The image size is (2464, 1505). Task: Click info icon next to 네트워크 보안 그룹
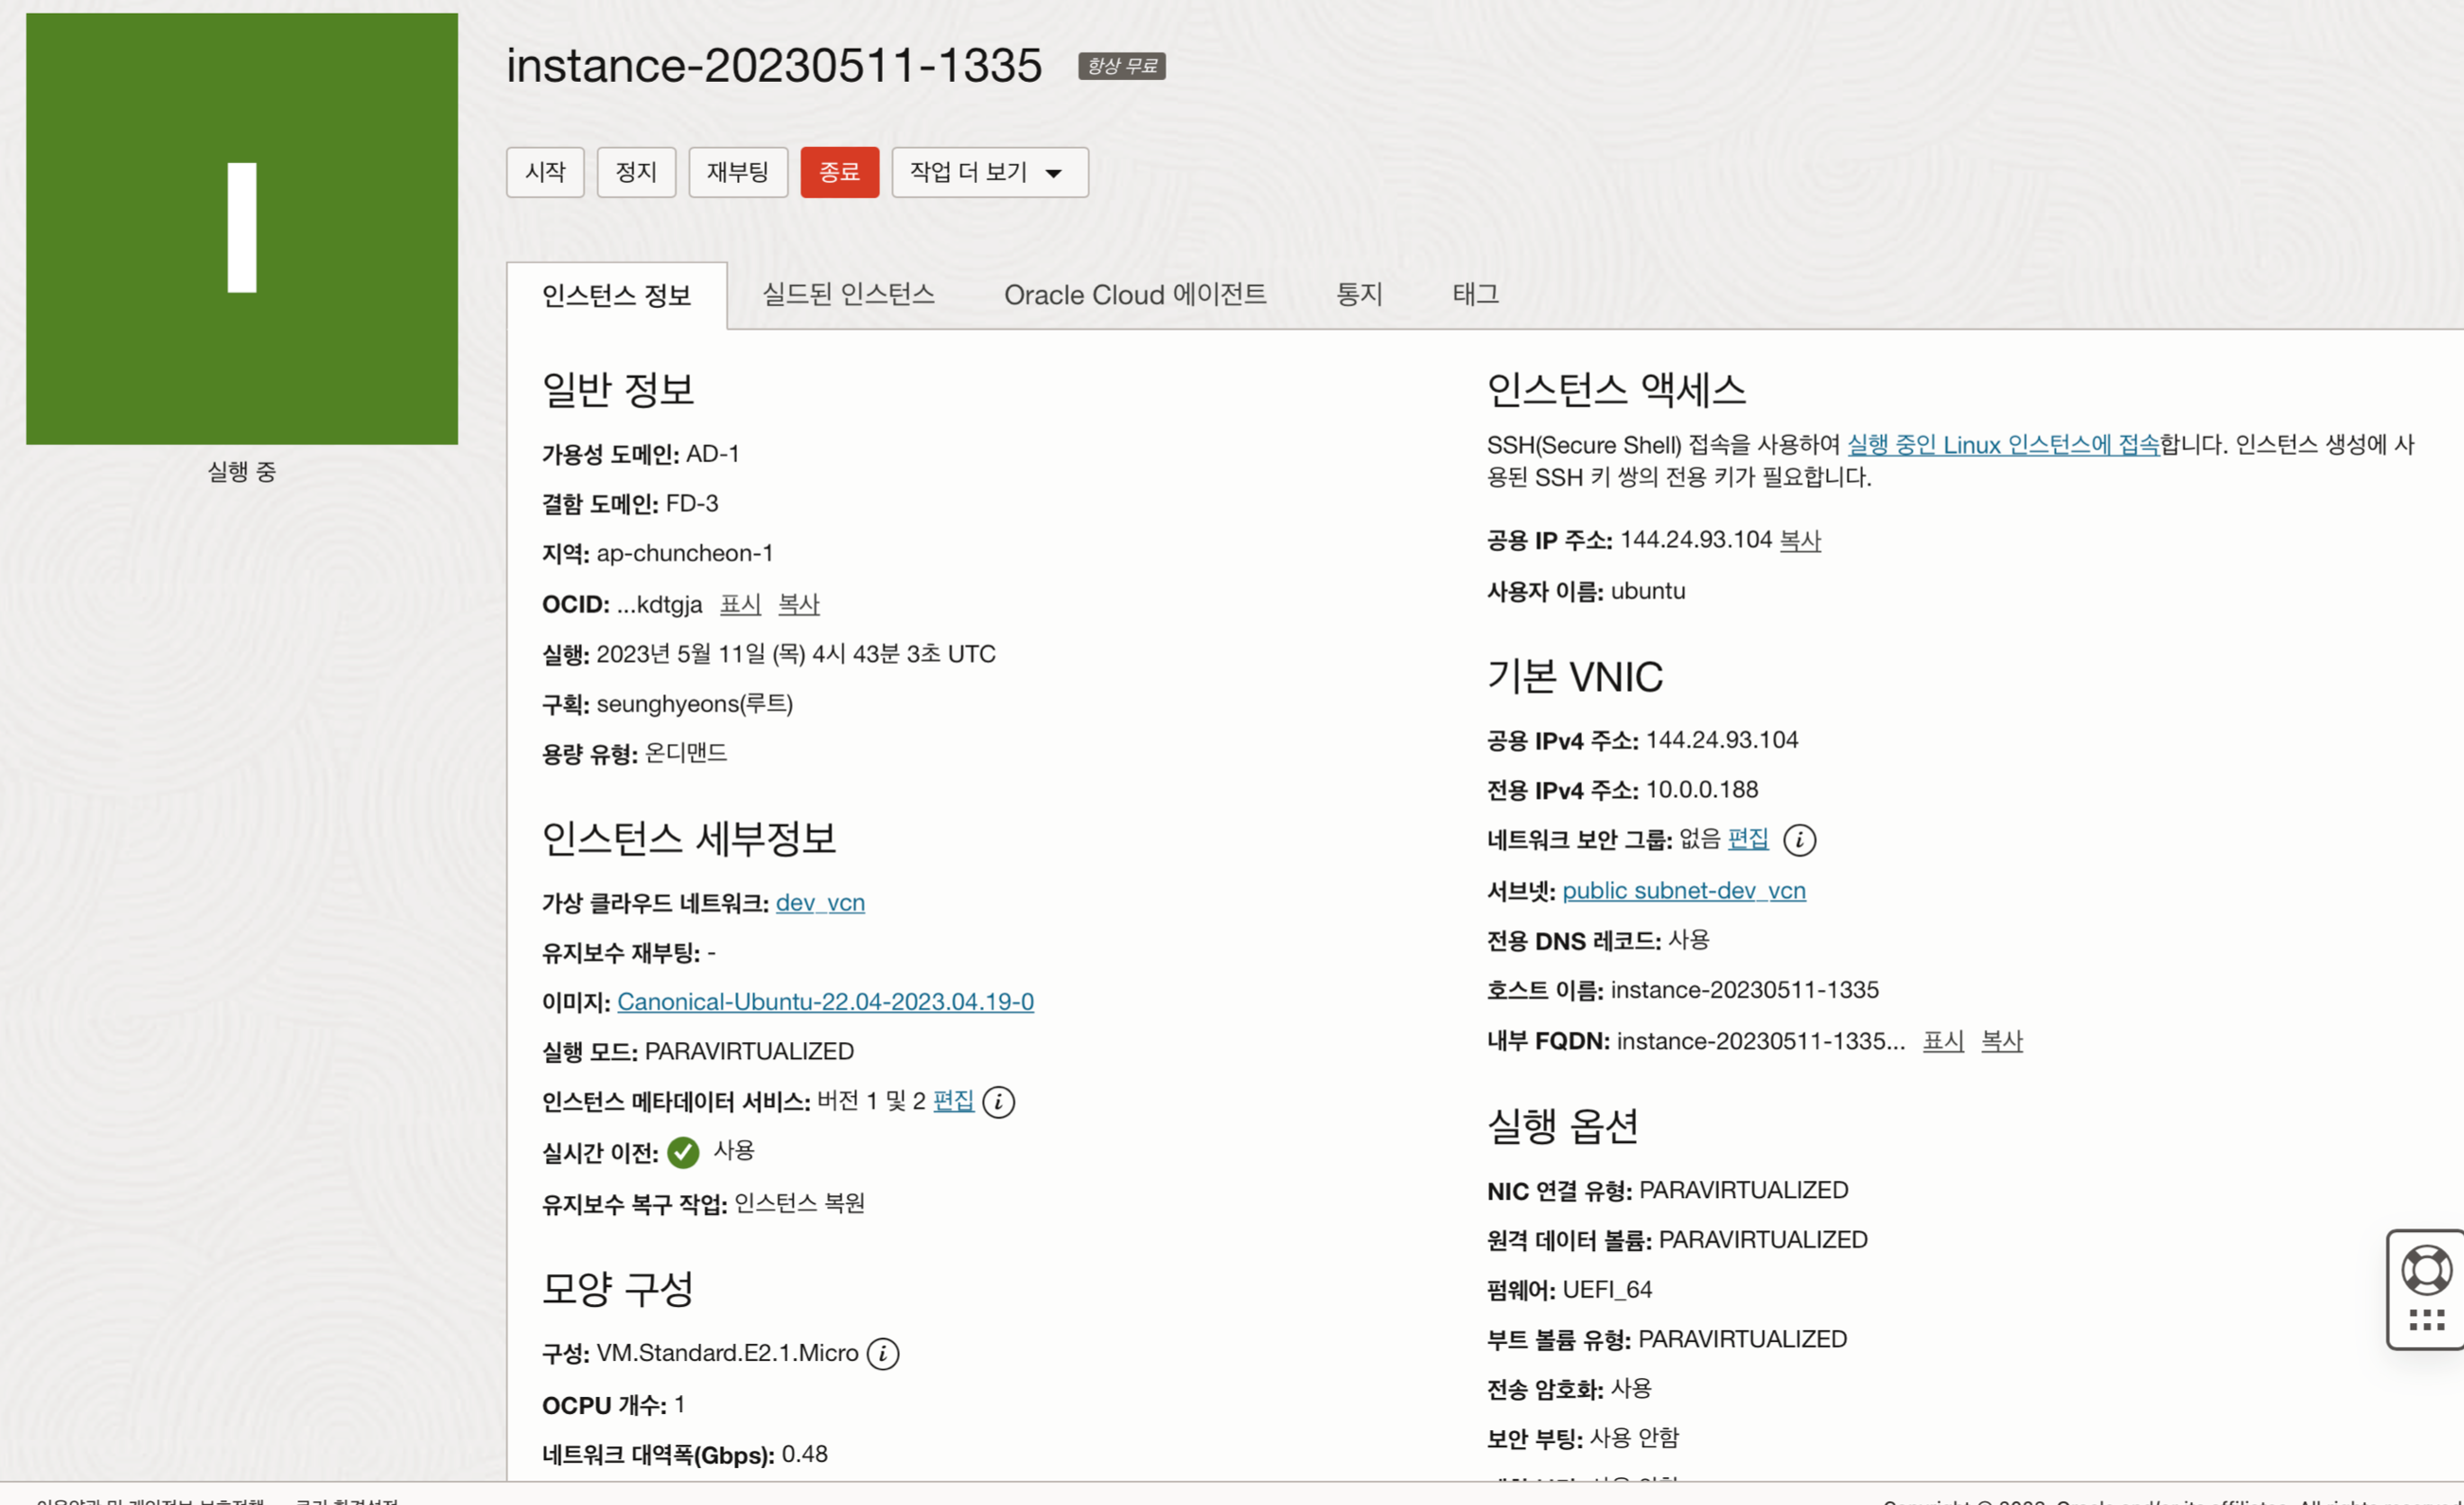click(1799, 840)
